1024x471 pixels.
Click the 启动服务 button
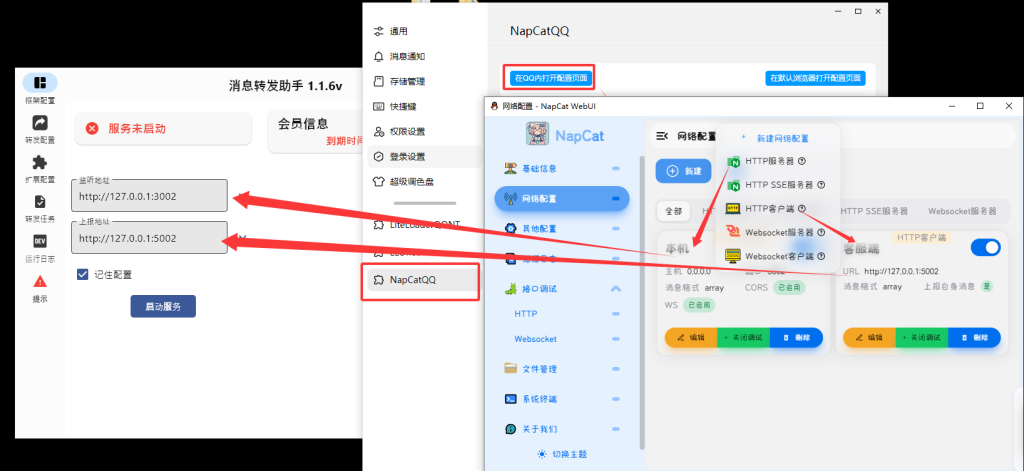[x=163, y=306]
